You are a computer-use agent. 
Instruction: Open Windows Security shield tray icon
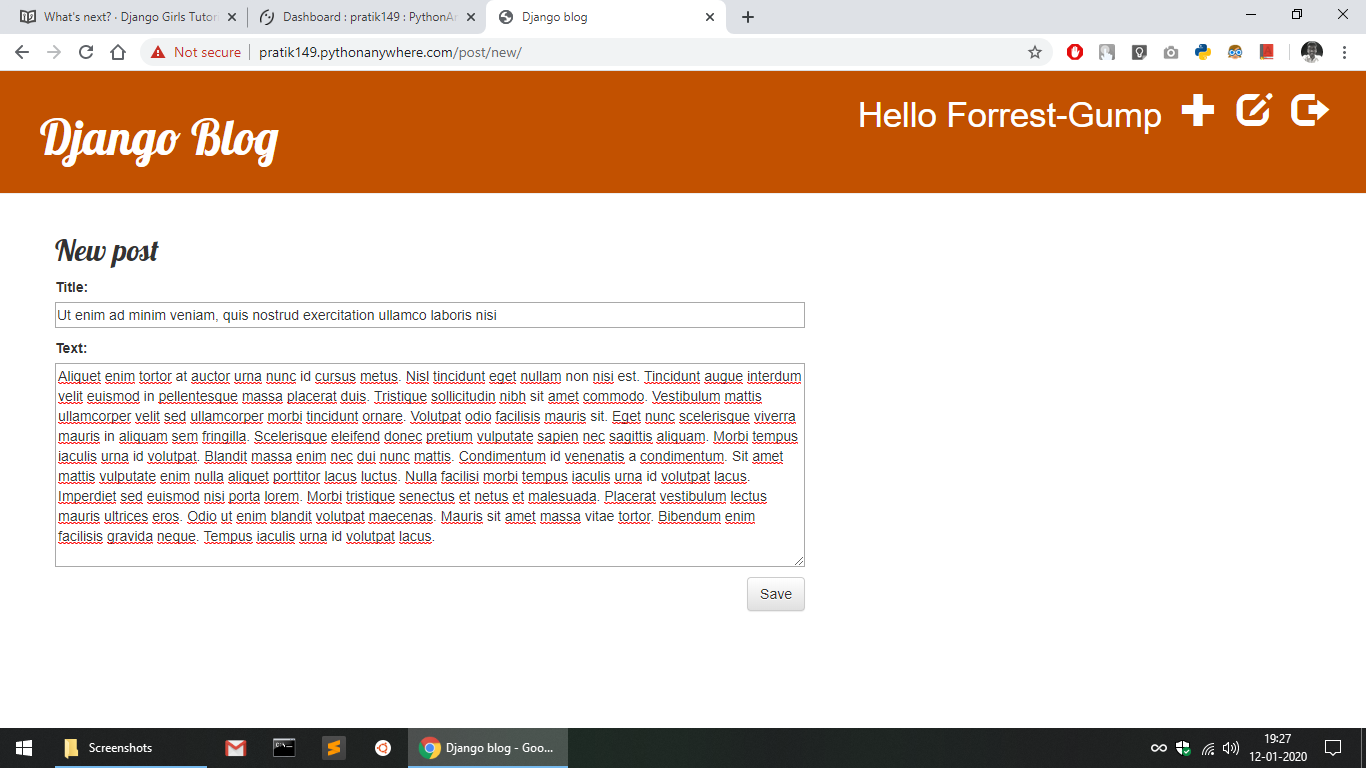[x=1183, y=748]
